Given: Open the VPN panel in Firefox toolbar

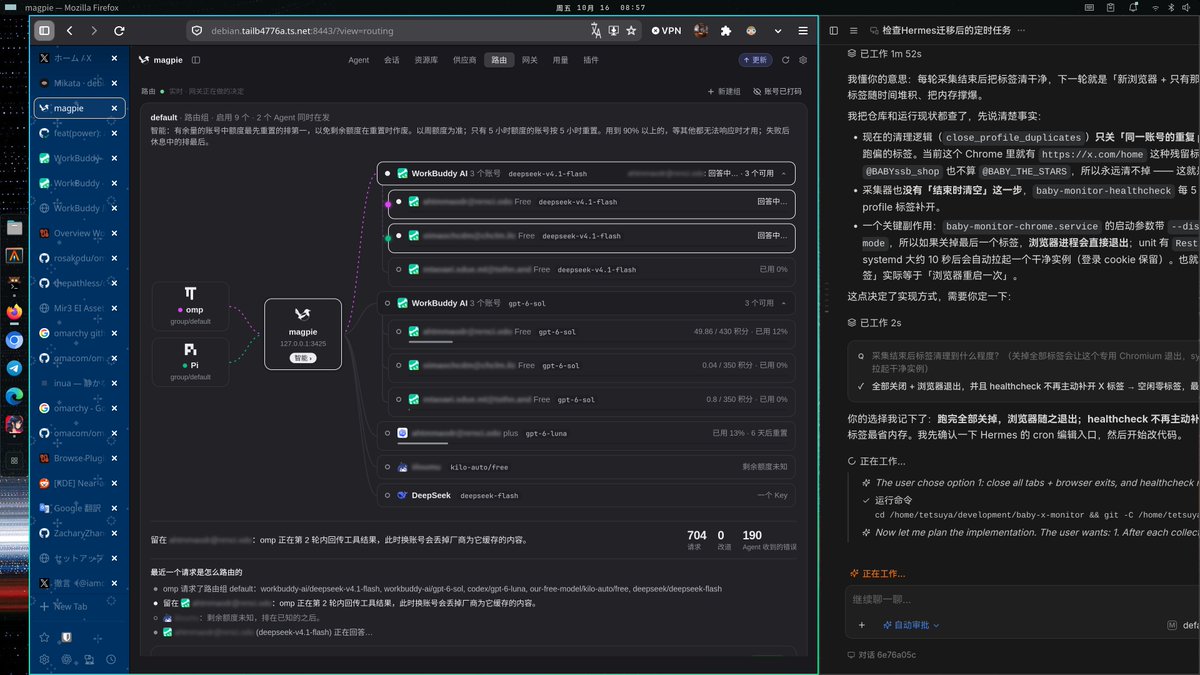Looking at the screenshot, I should [x=666, y=31].
